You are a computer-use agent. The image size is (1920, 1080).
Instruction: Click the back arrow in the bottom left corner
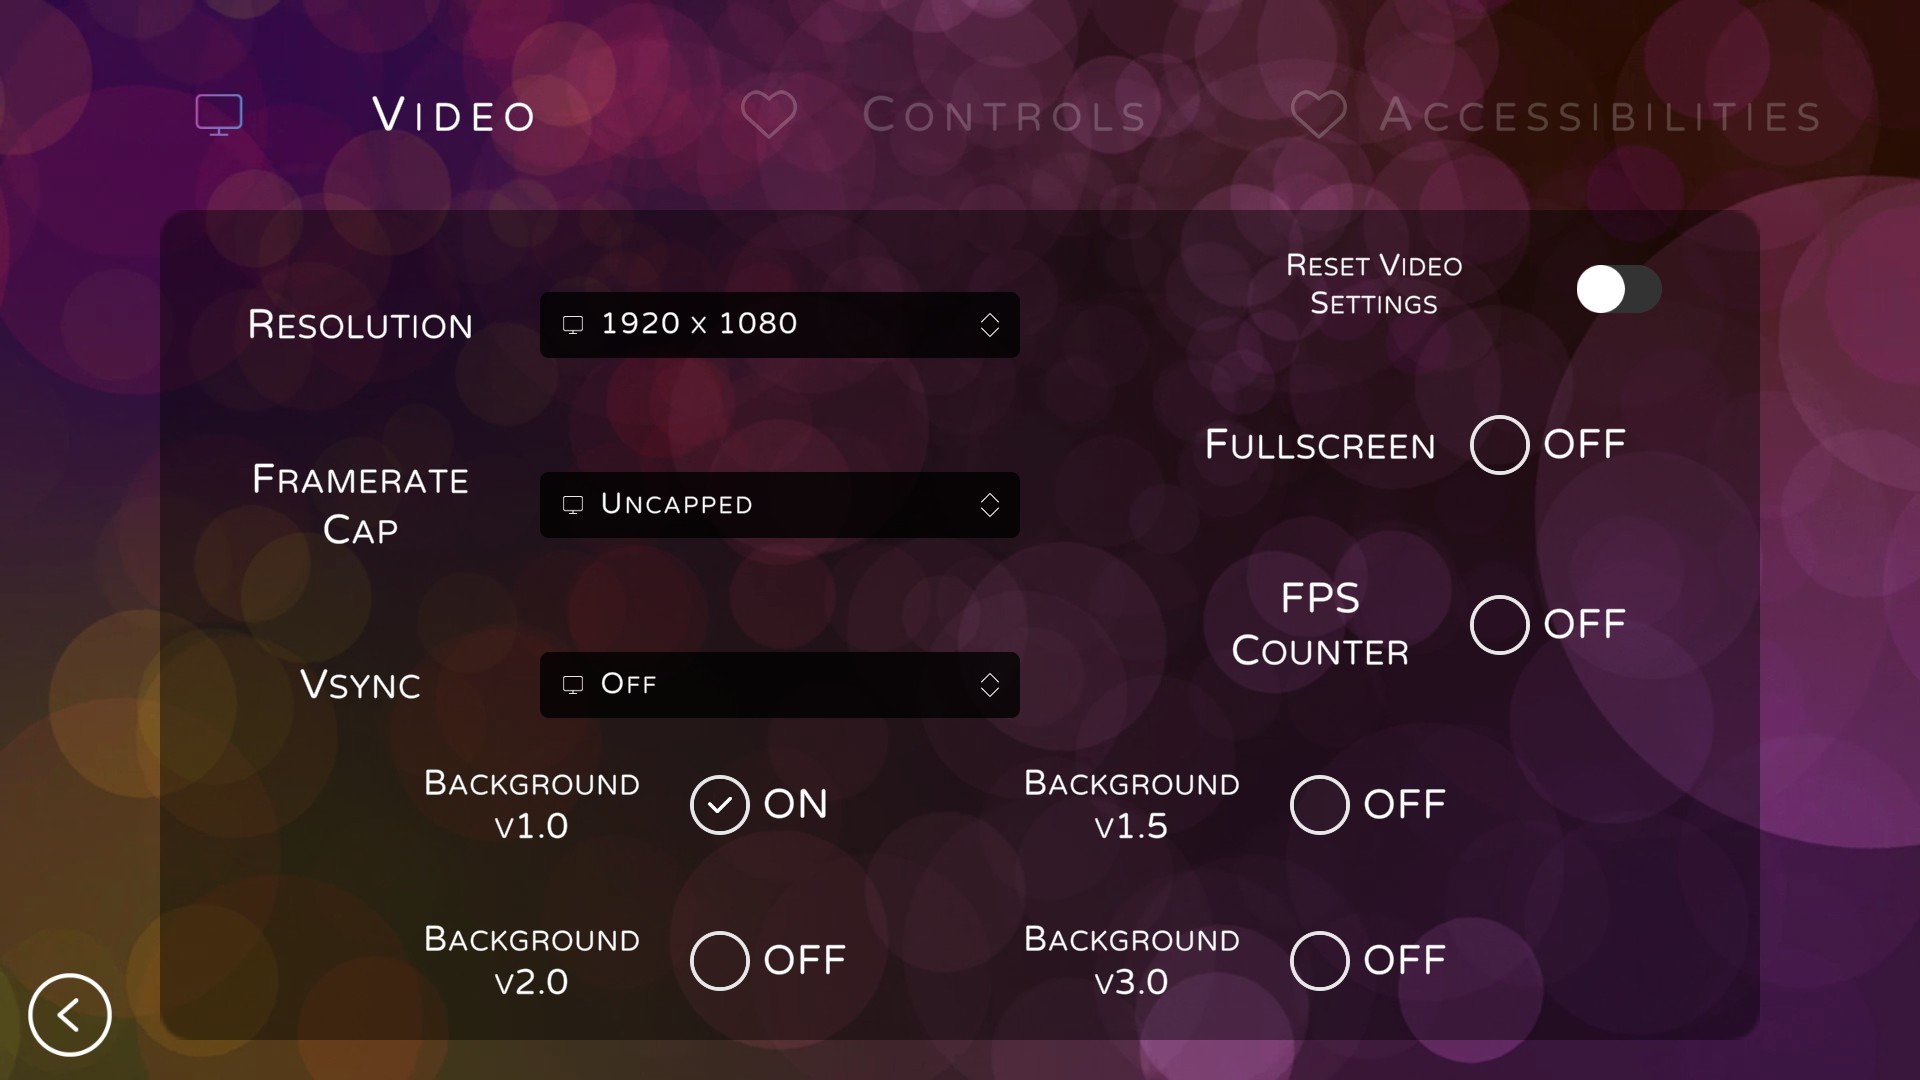click(69, 1015)
